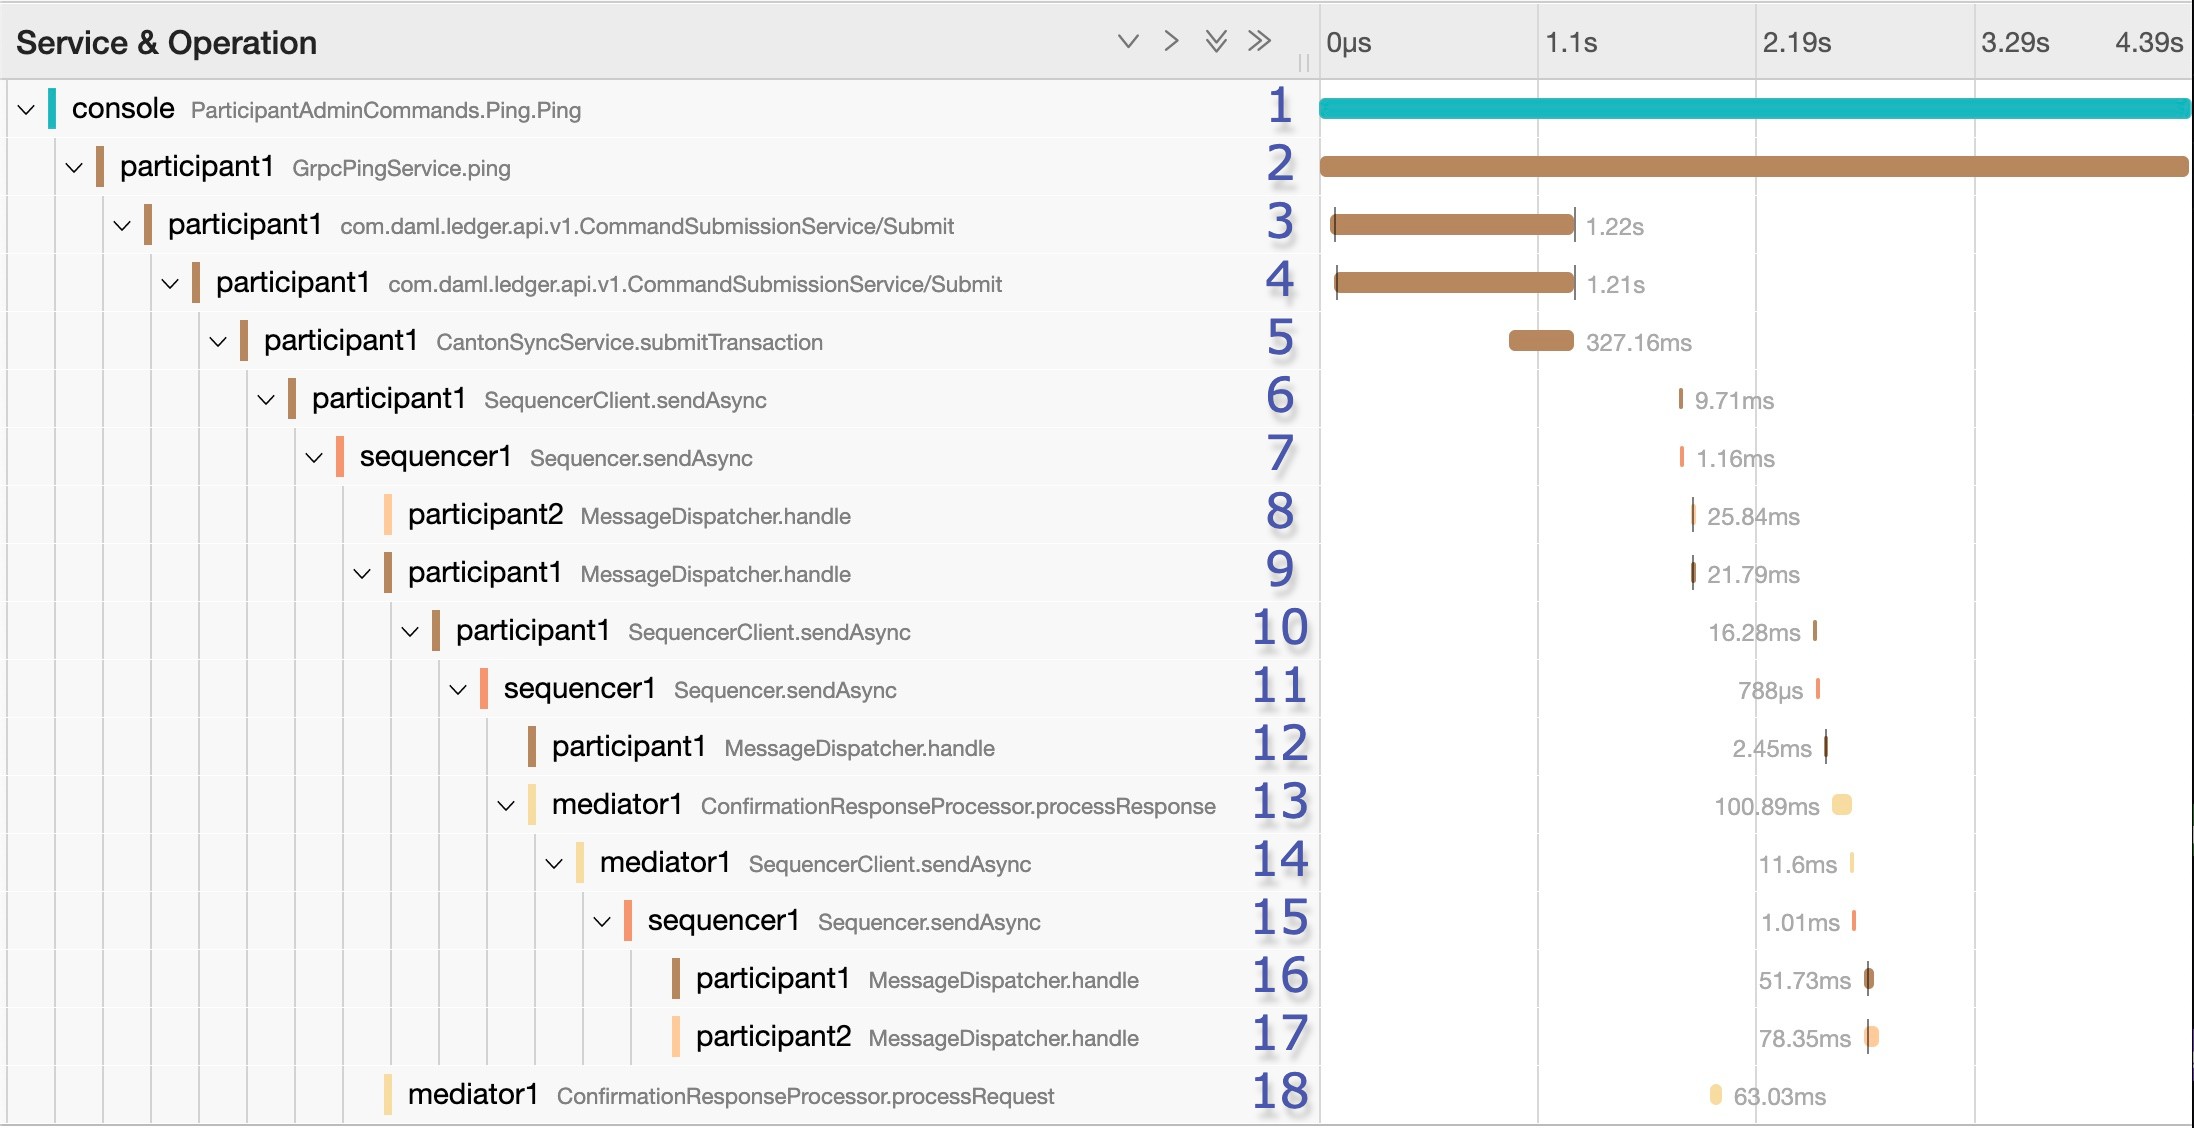The width and height of the screenshot is (2194, 1128).
Task: Click the column resize divider handle
Action: [x=1303, y=63]
